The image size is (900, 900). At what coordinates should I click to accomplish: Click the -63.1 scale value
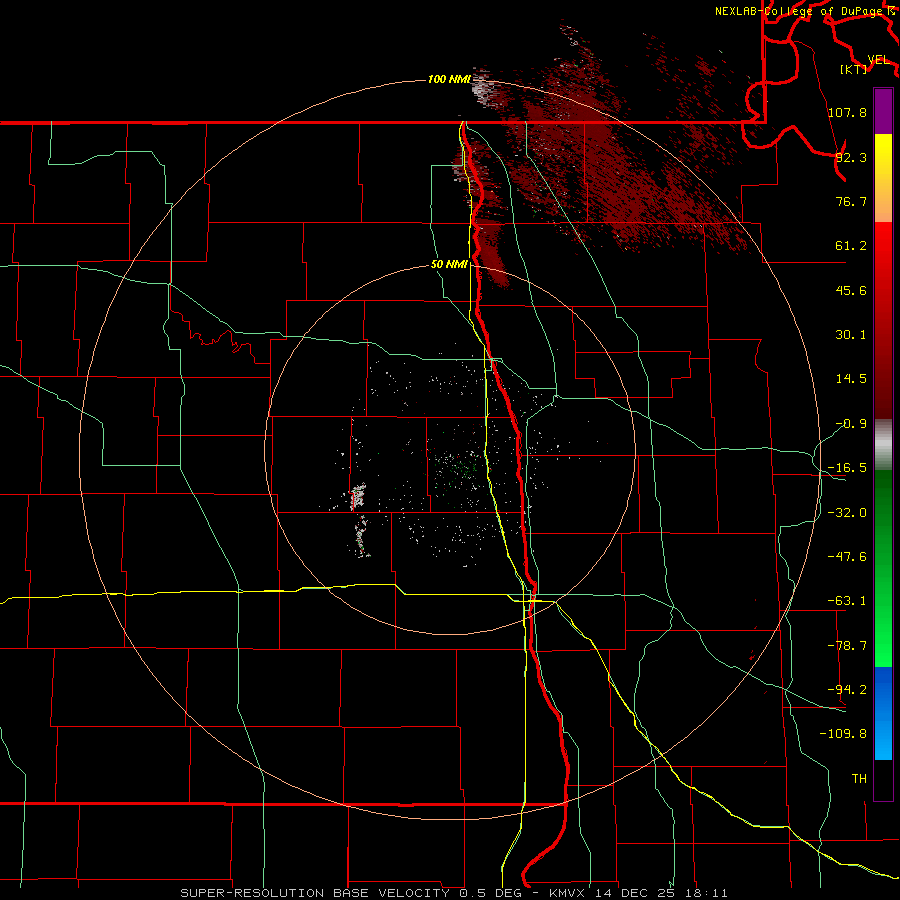(847, 601)
